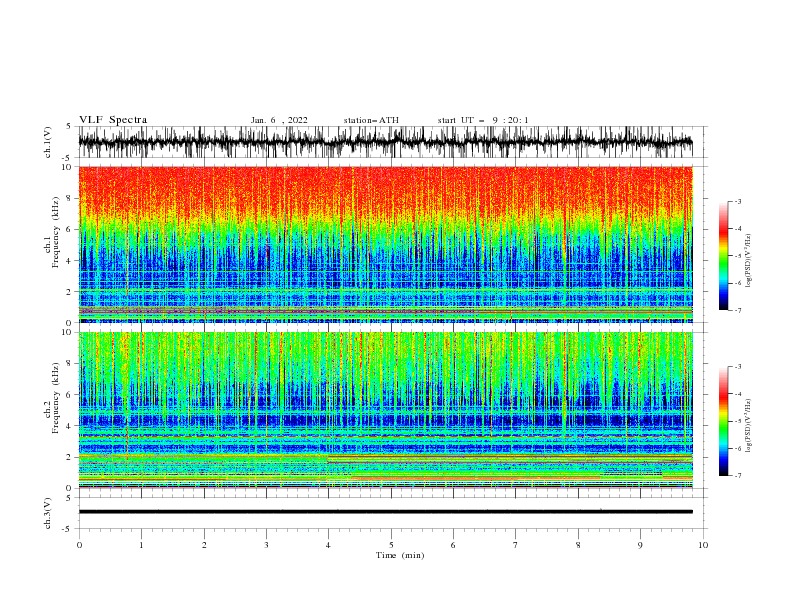The height and width of the screenshot is (612, 792).
Task: Click the "start UT = 9:20:1" header text
Action: 483,120
